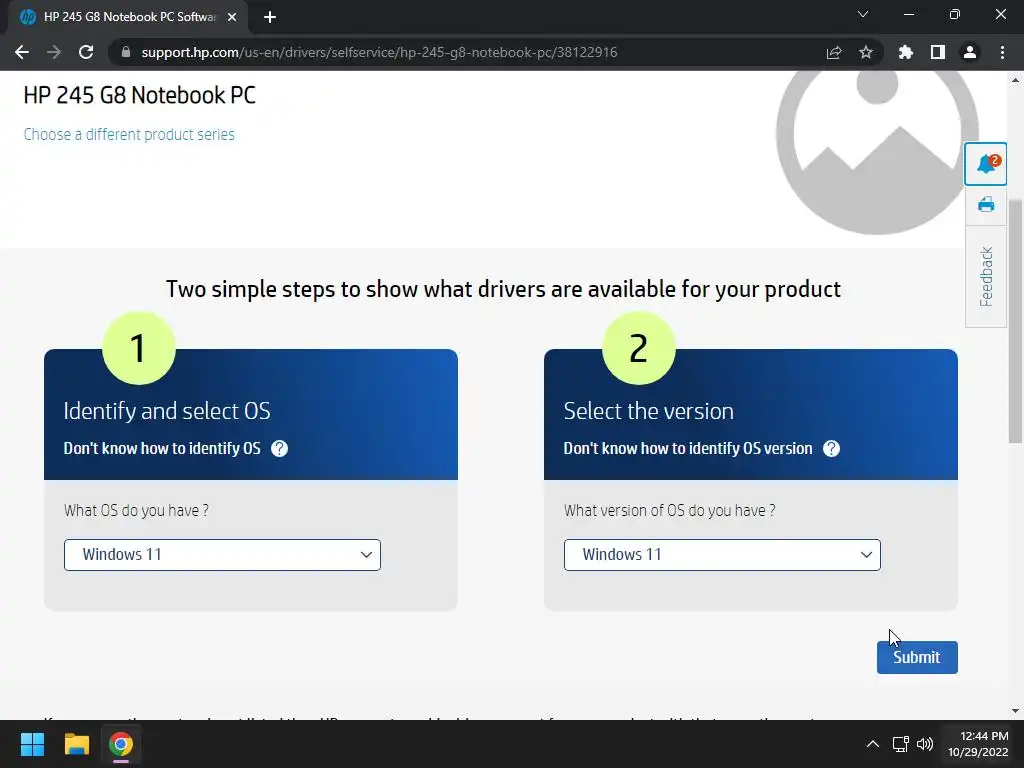Select the HP 245 G8 Notebook PC tab
This screenshot has height=768, width=1024.
click(x=127, y=17)
